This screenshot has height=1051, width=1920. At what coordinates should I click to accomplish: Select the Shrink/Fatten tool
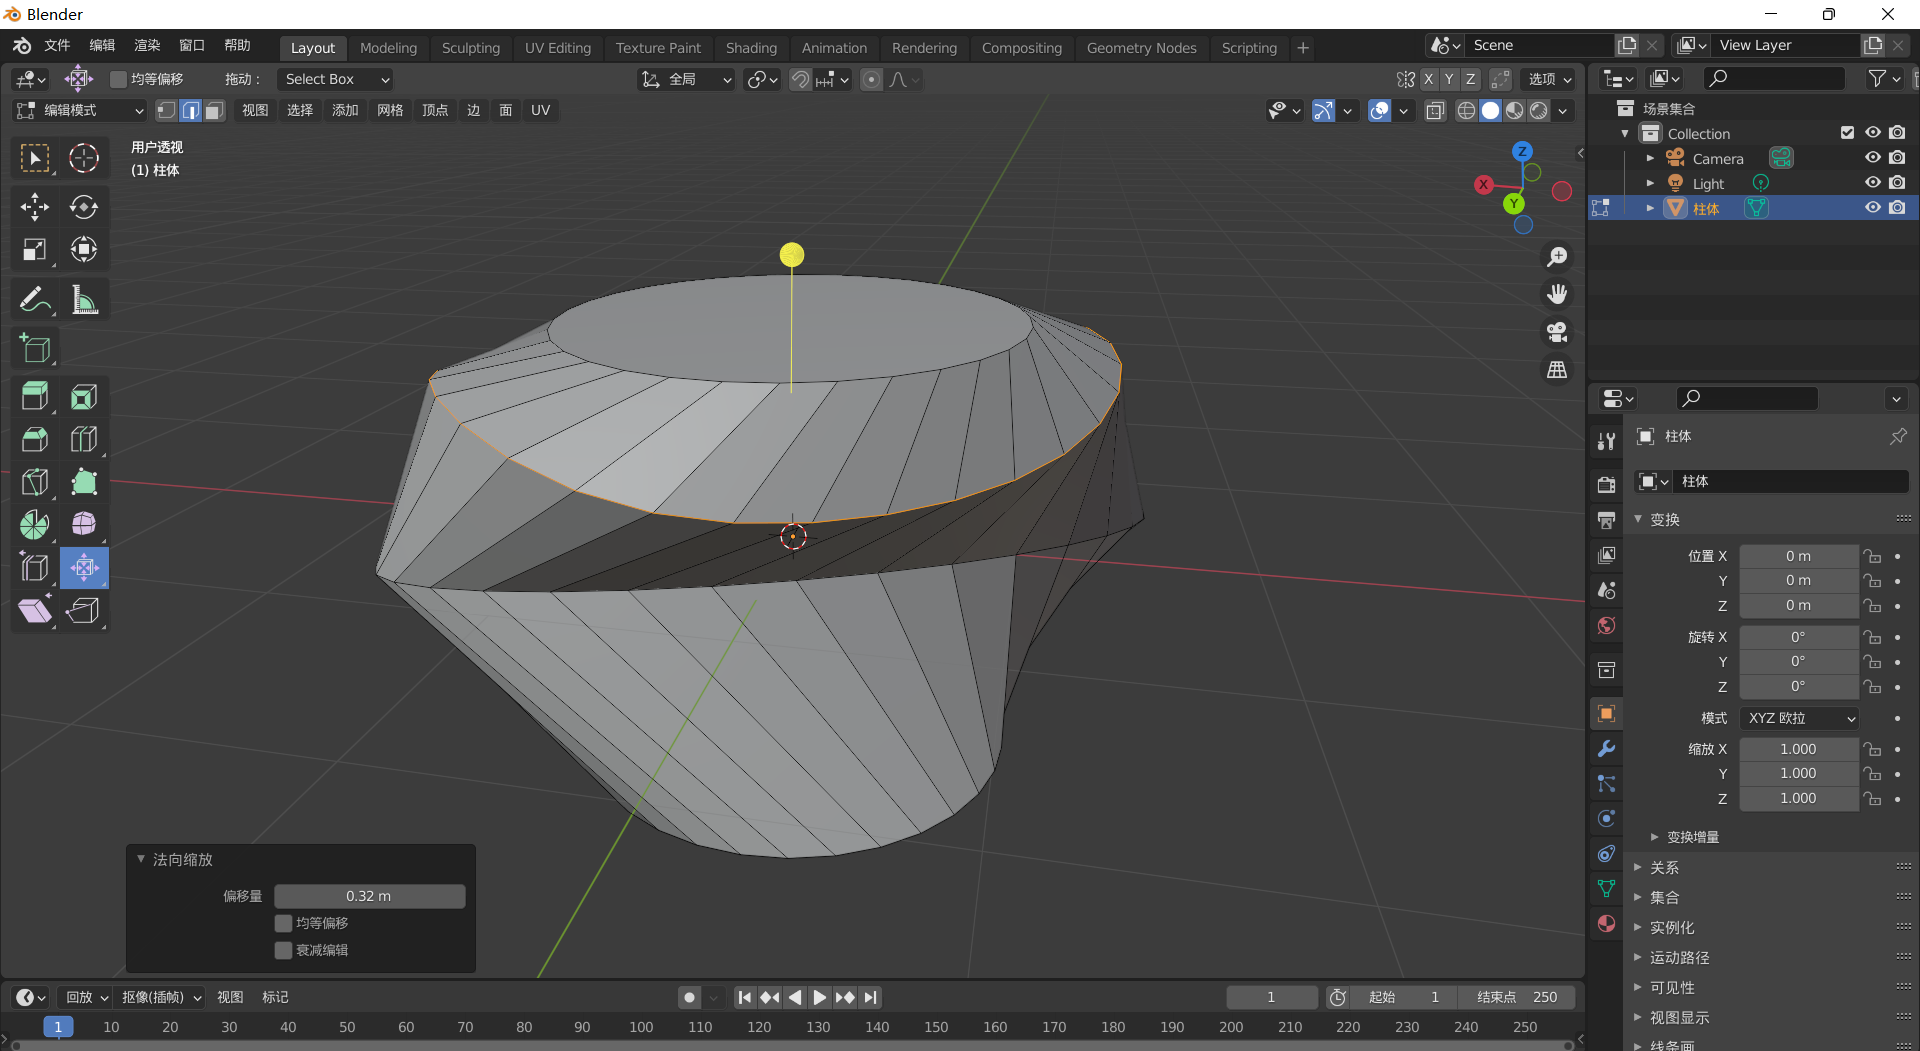(x=84, y=567)
